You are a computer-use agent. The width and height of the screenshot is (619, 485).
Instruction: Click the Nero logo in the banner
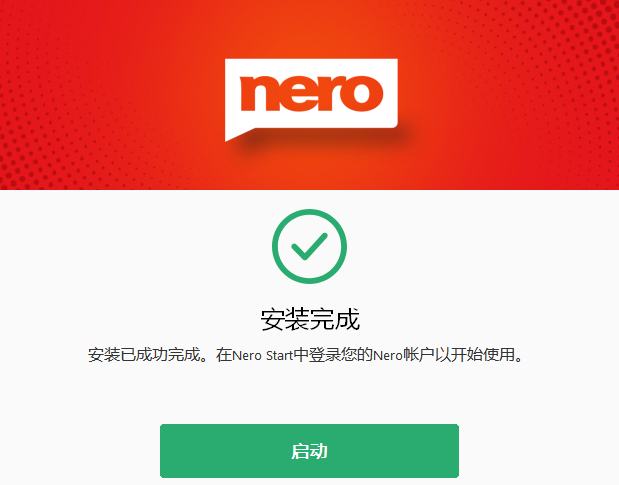coord(311,100)
